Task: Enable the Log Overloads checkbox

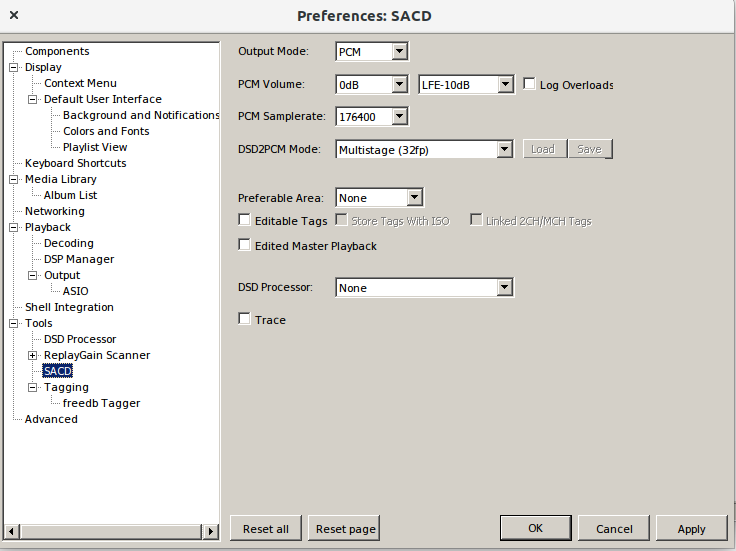Action: tap(529, 84)
